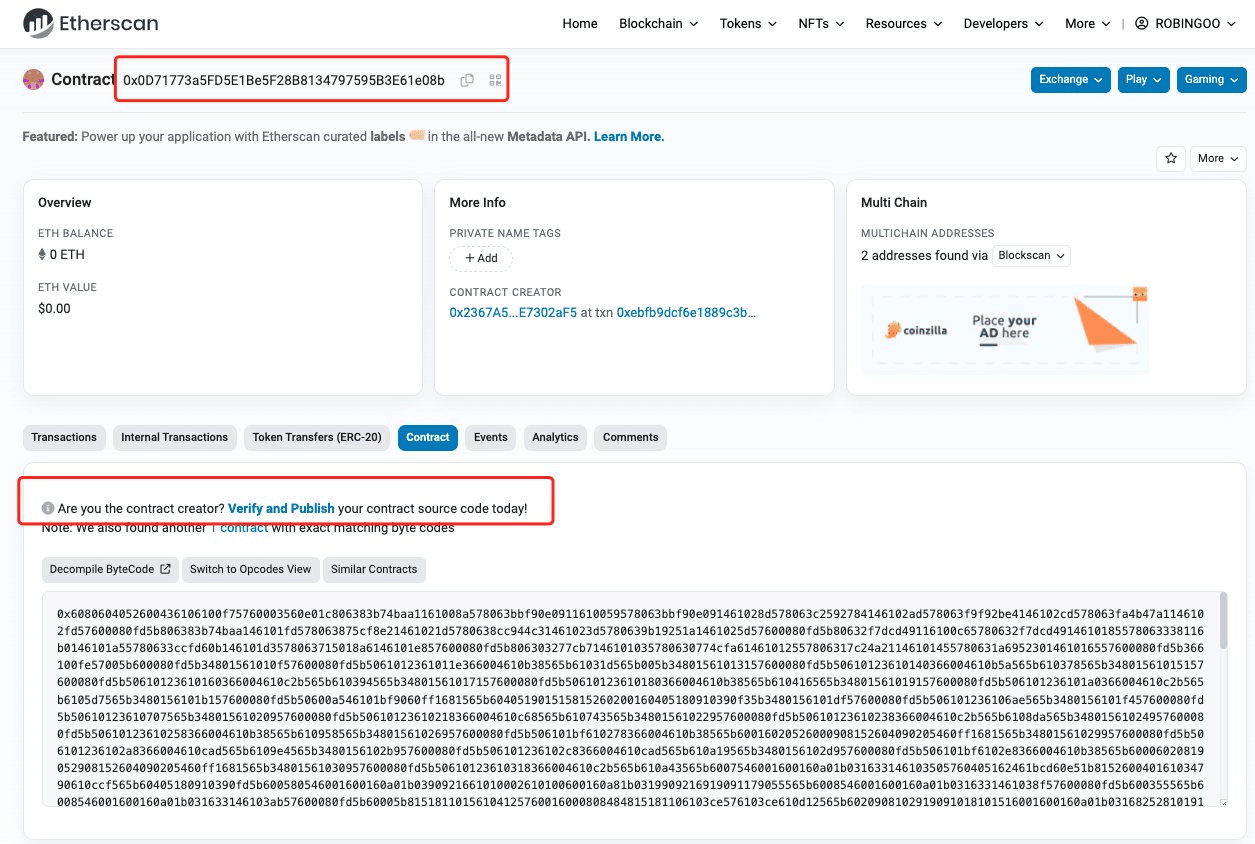Expand the Exchange dropdown button
The image size is (1255, 844).
(1071, 80)
